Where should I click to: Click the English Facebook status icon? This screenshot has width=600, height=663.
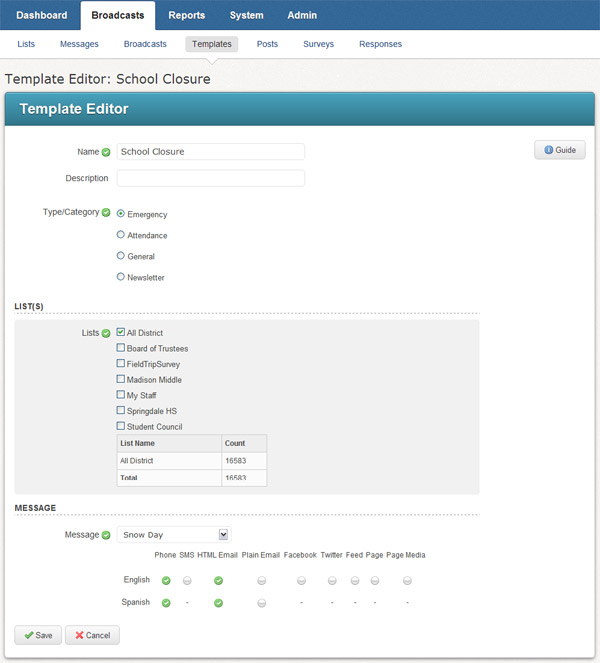pyautogui.click(x=300, y=580)
